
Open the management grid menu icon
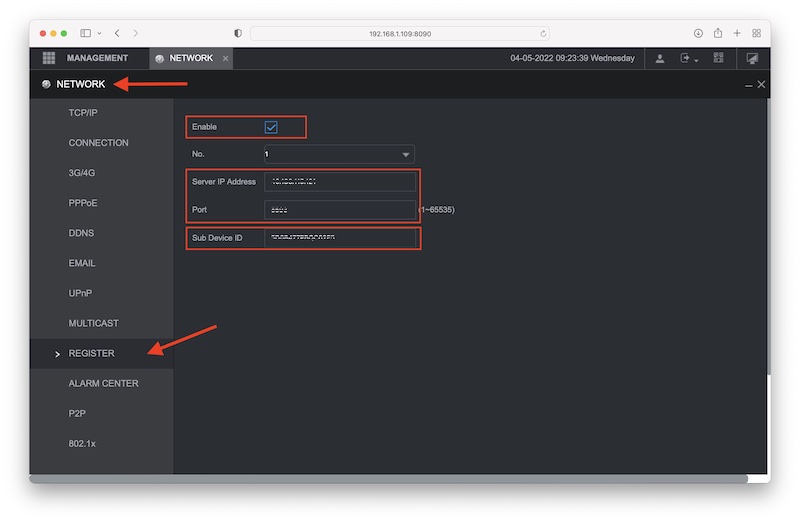pyautogui.click(x=49, y=58)
